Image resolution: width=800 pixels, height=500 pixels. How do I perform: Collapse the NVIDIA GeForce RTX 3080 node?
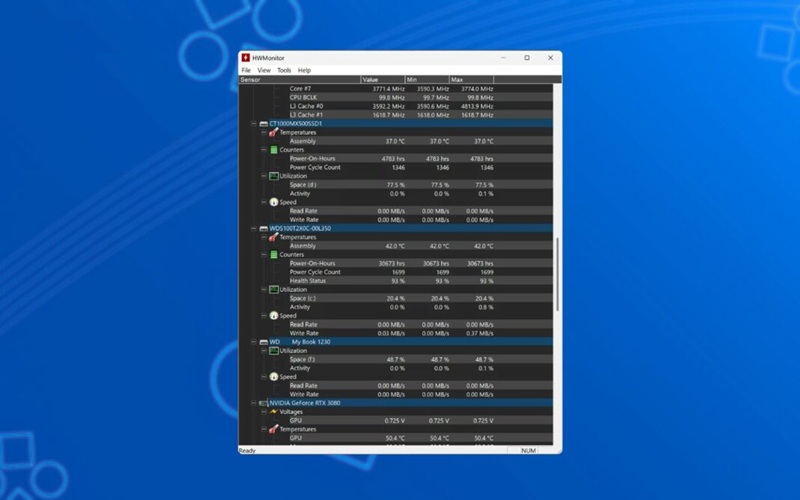254,403
